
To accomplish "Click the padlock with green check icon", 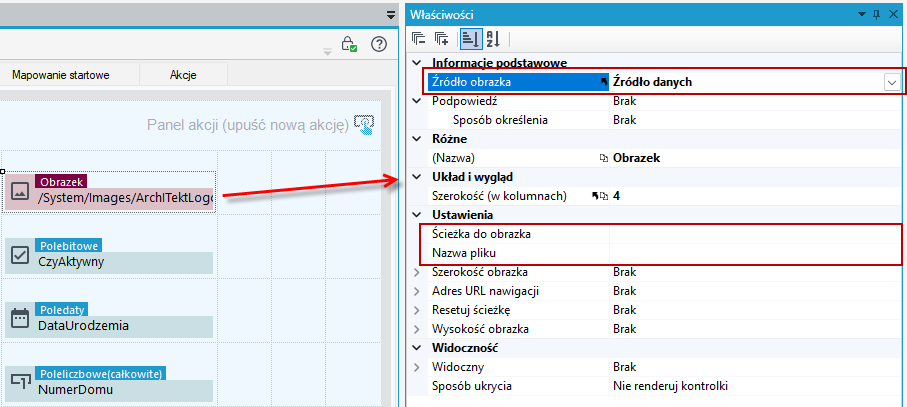I will click(349, 44).
